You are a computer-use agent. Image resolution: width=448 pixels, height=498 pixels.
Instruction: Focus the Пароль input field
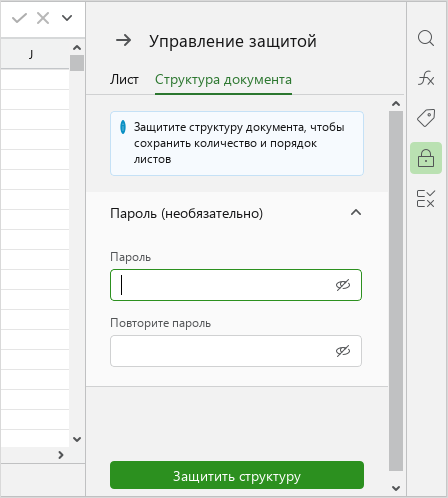[x=236, y=285]
